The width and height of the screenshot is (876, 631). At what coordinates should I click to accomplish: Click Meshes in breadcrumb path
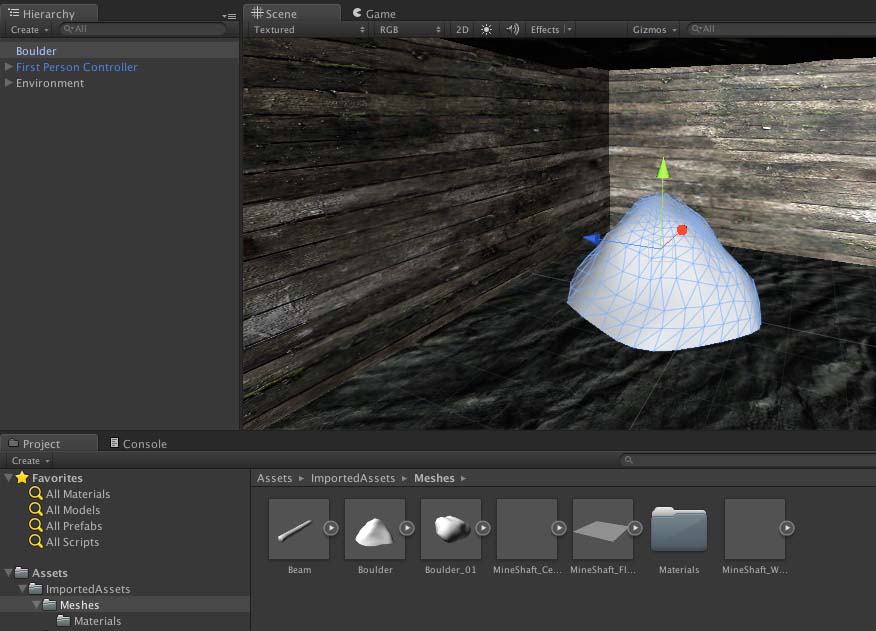coord(434,478)
